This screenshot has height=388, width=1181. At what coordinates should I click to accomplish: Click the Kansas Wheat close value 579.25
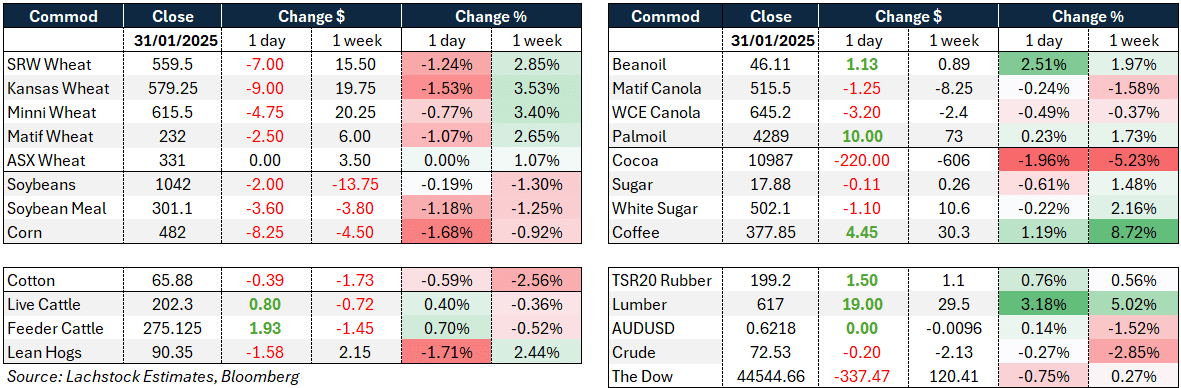coord(172,89)
